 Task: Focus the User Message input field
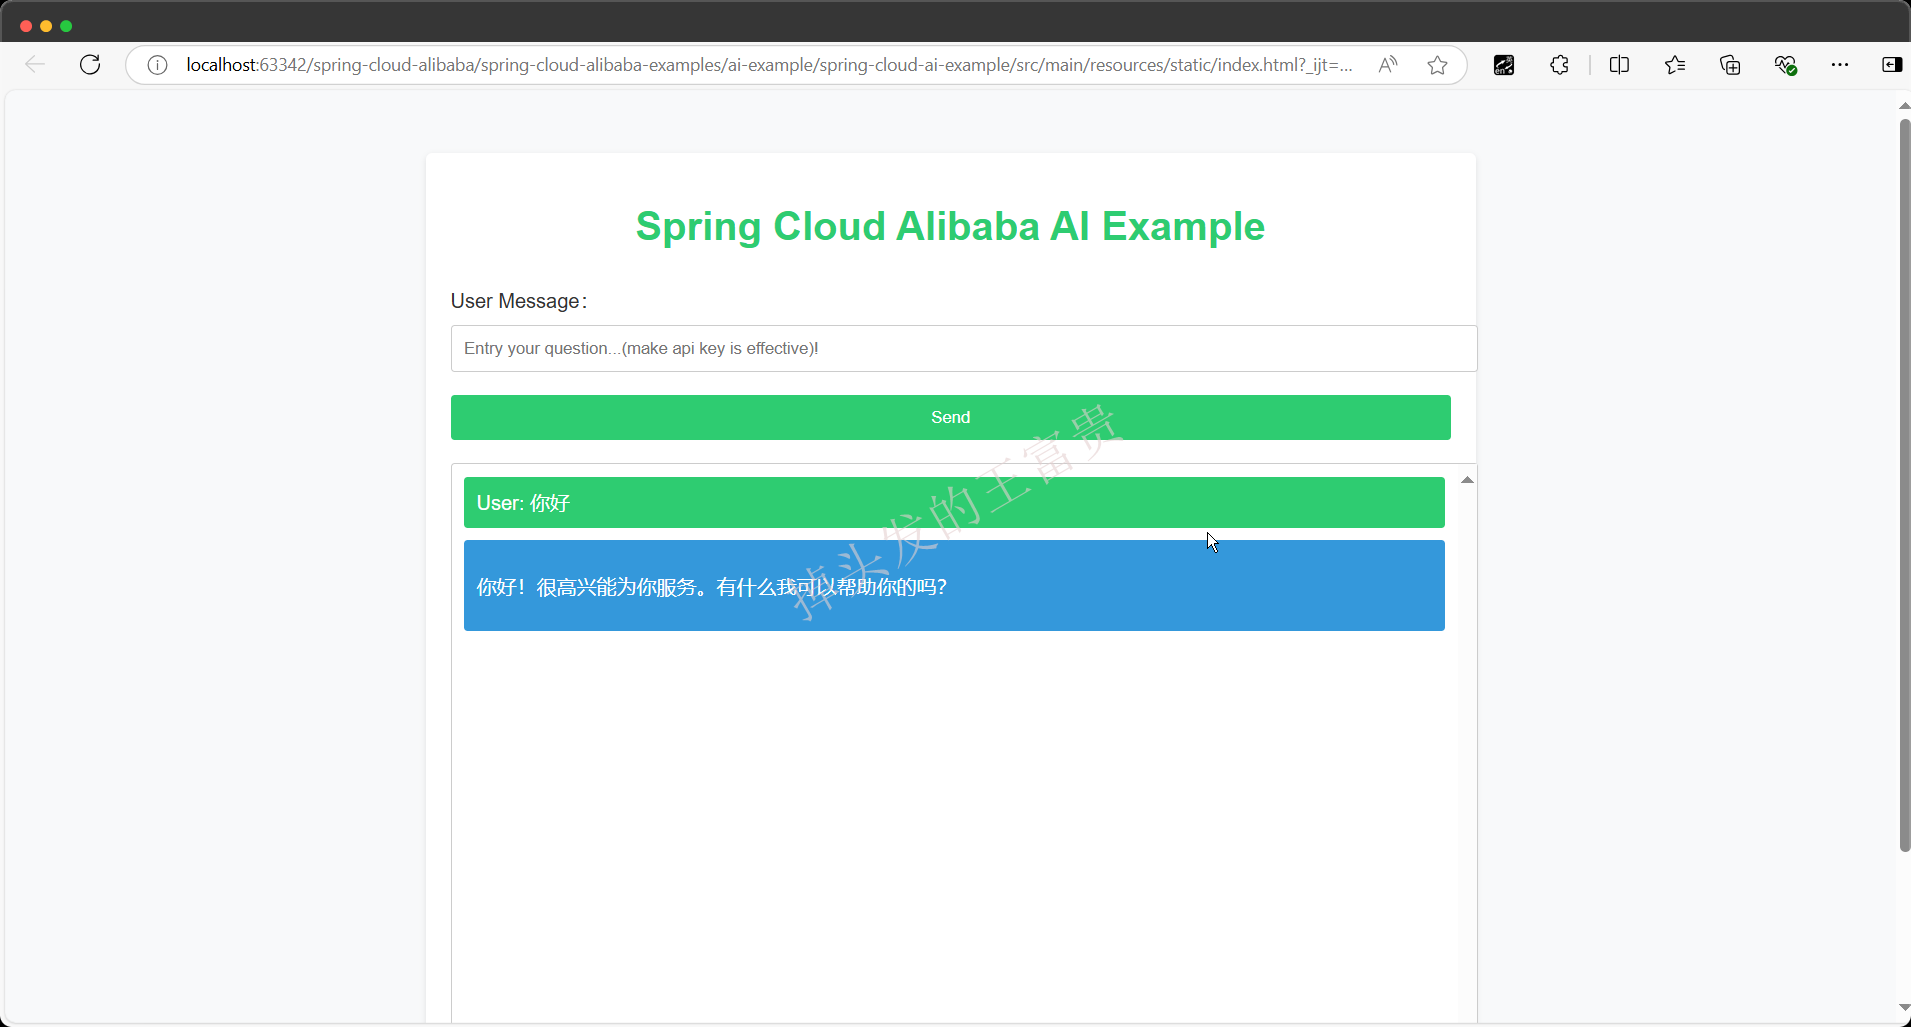pyautogui.click(x=964, y=348)
